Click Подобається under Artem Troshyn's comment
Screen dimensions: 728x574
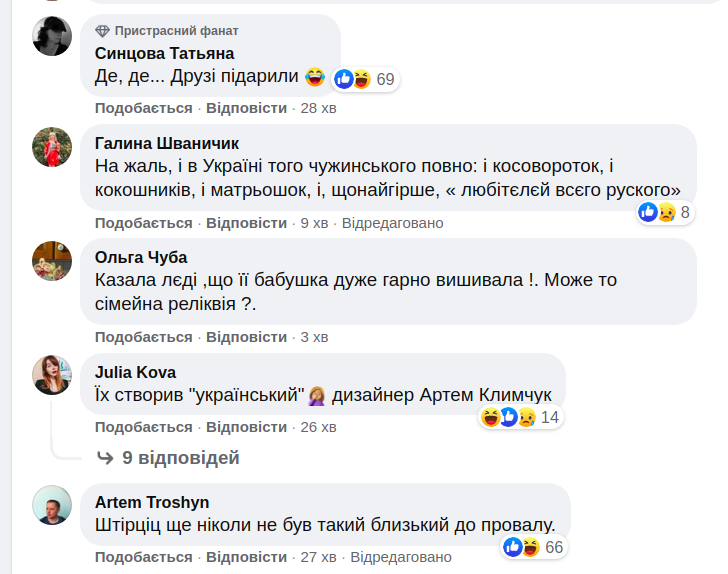point(143,557)
